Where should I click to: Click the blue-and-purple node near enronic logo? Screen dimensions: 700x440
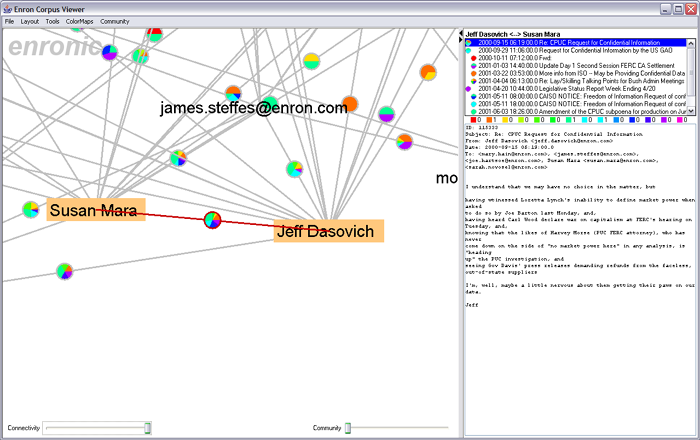tap(110, 53)
